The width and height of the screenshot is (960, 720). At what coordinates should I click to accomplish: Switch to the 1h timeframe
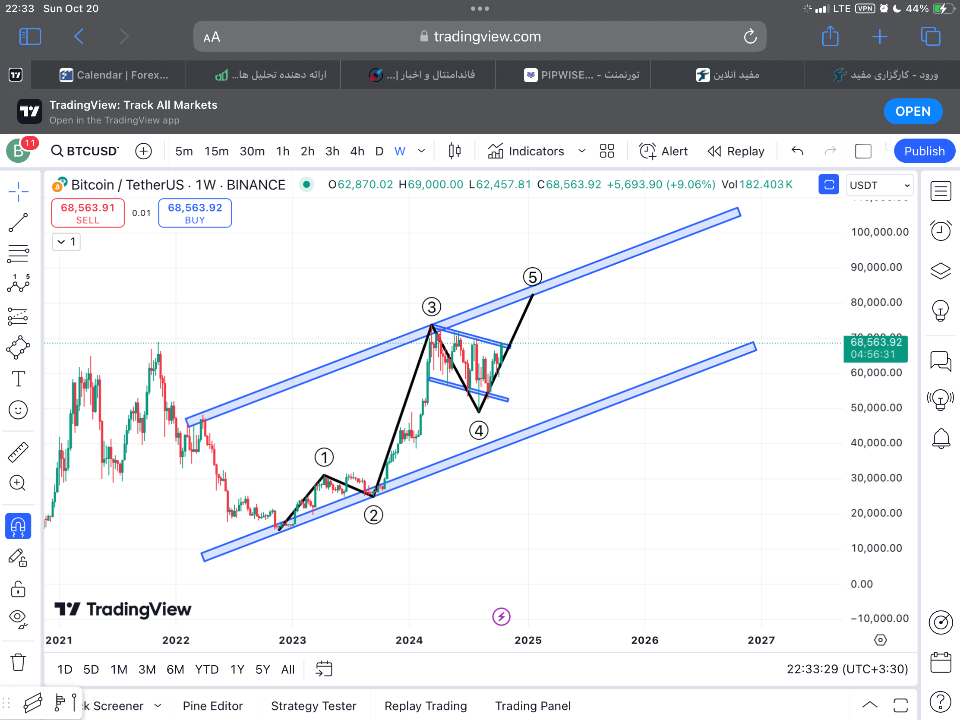[x=283, y=151]
